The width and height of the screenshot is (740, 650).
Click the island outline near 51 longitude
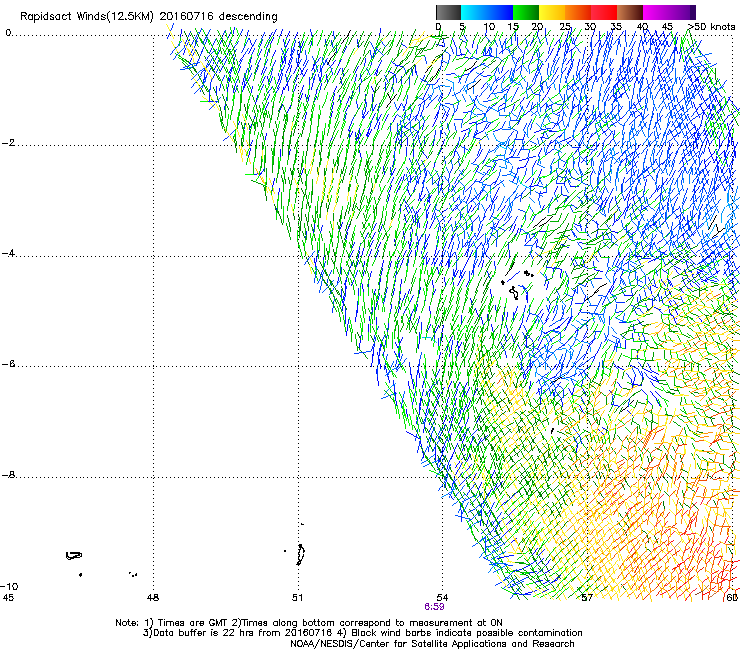point(300,555)
